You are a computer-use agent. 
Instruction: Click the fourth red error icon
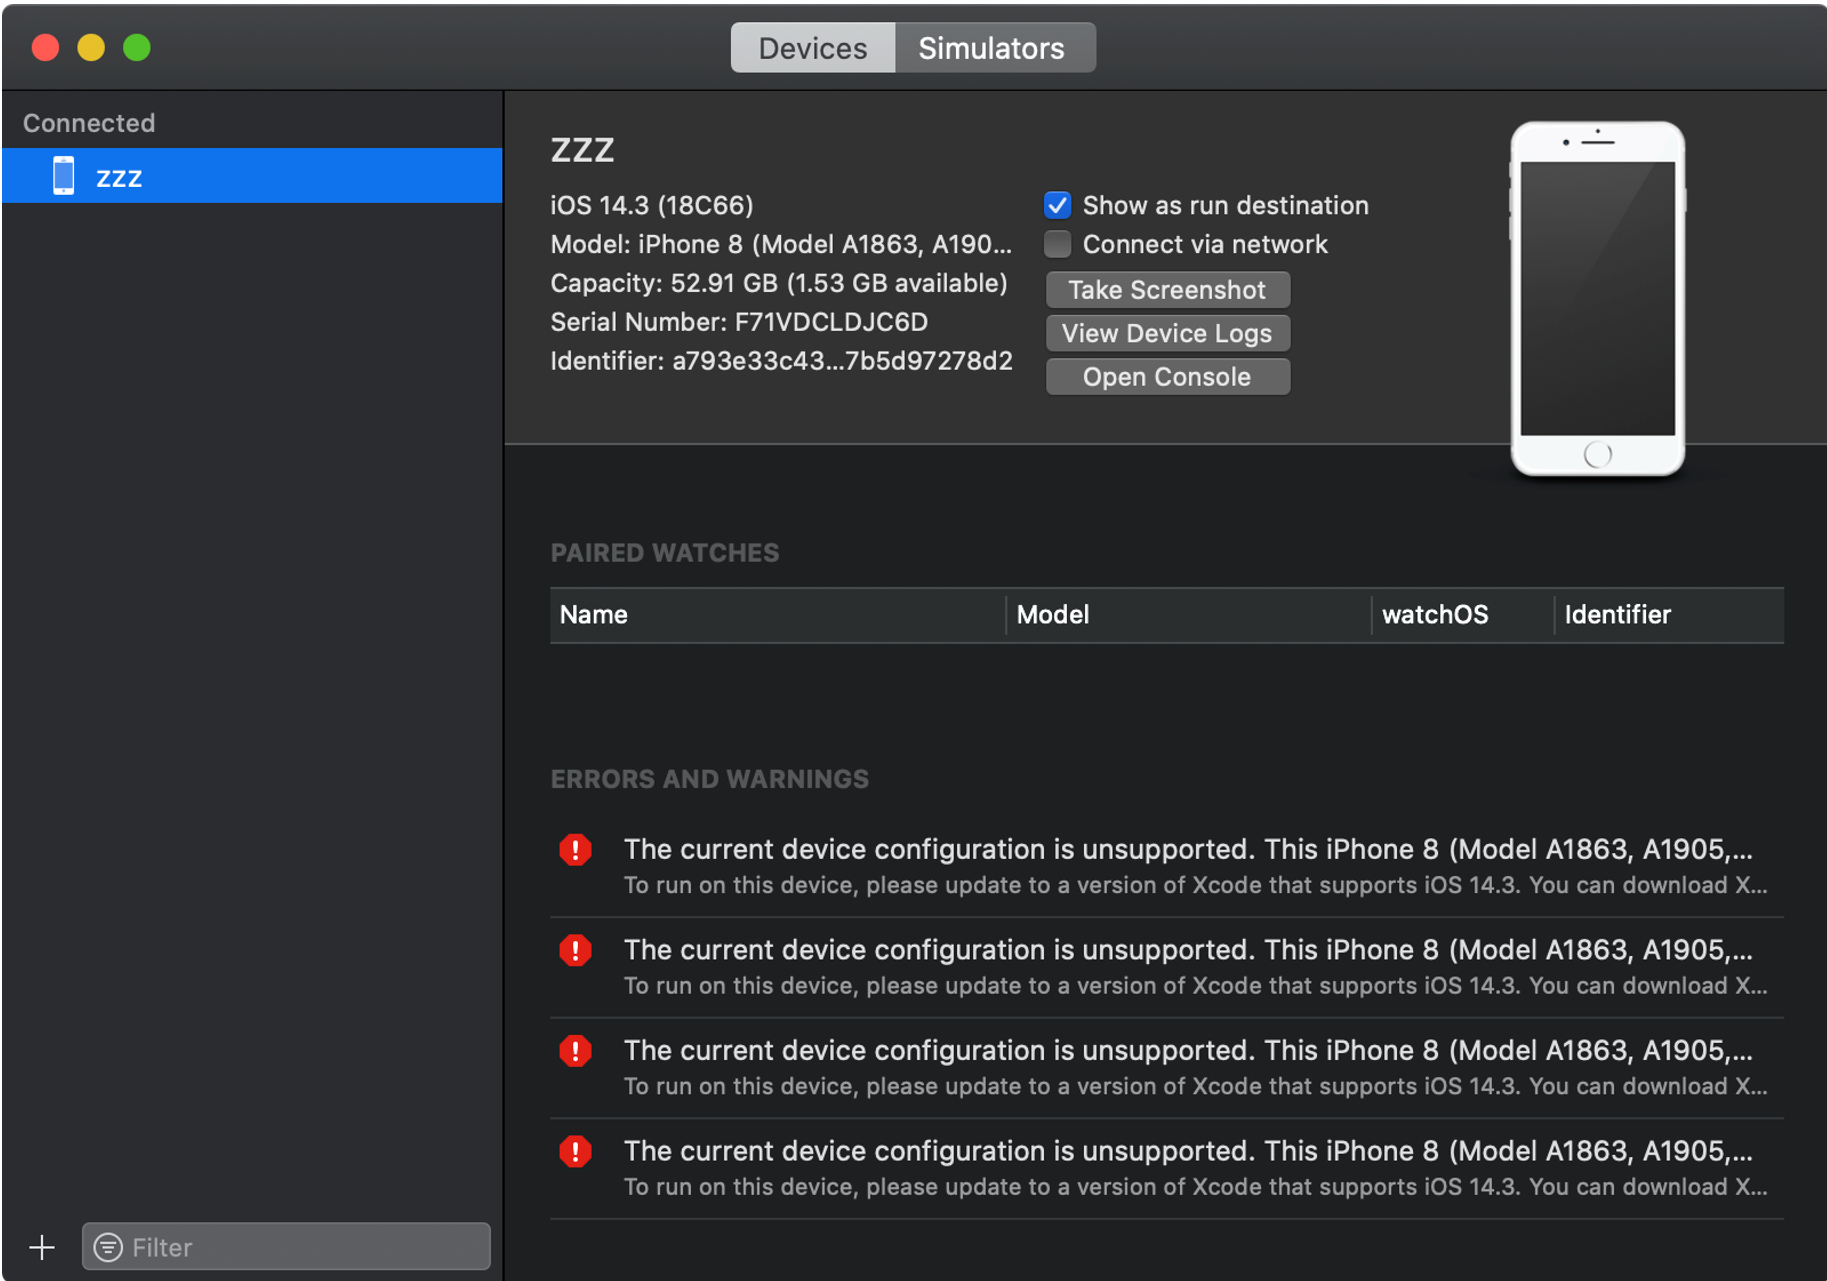[575, 1151]
